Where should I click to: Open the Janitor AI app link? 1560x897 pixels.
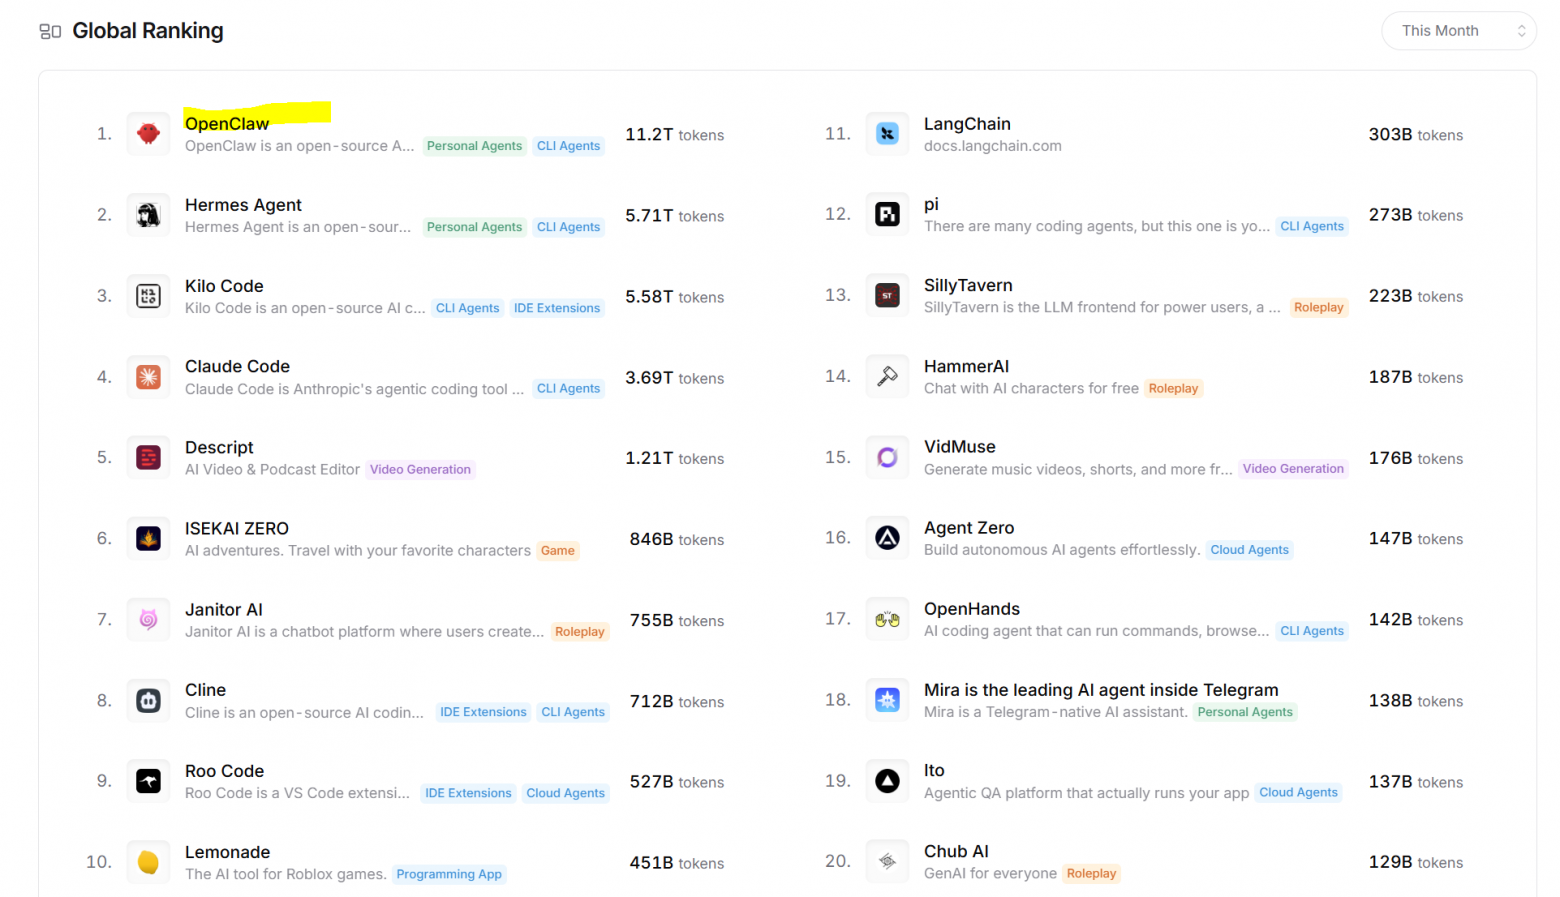pyautogui.click(x=224, y=609)
